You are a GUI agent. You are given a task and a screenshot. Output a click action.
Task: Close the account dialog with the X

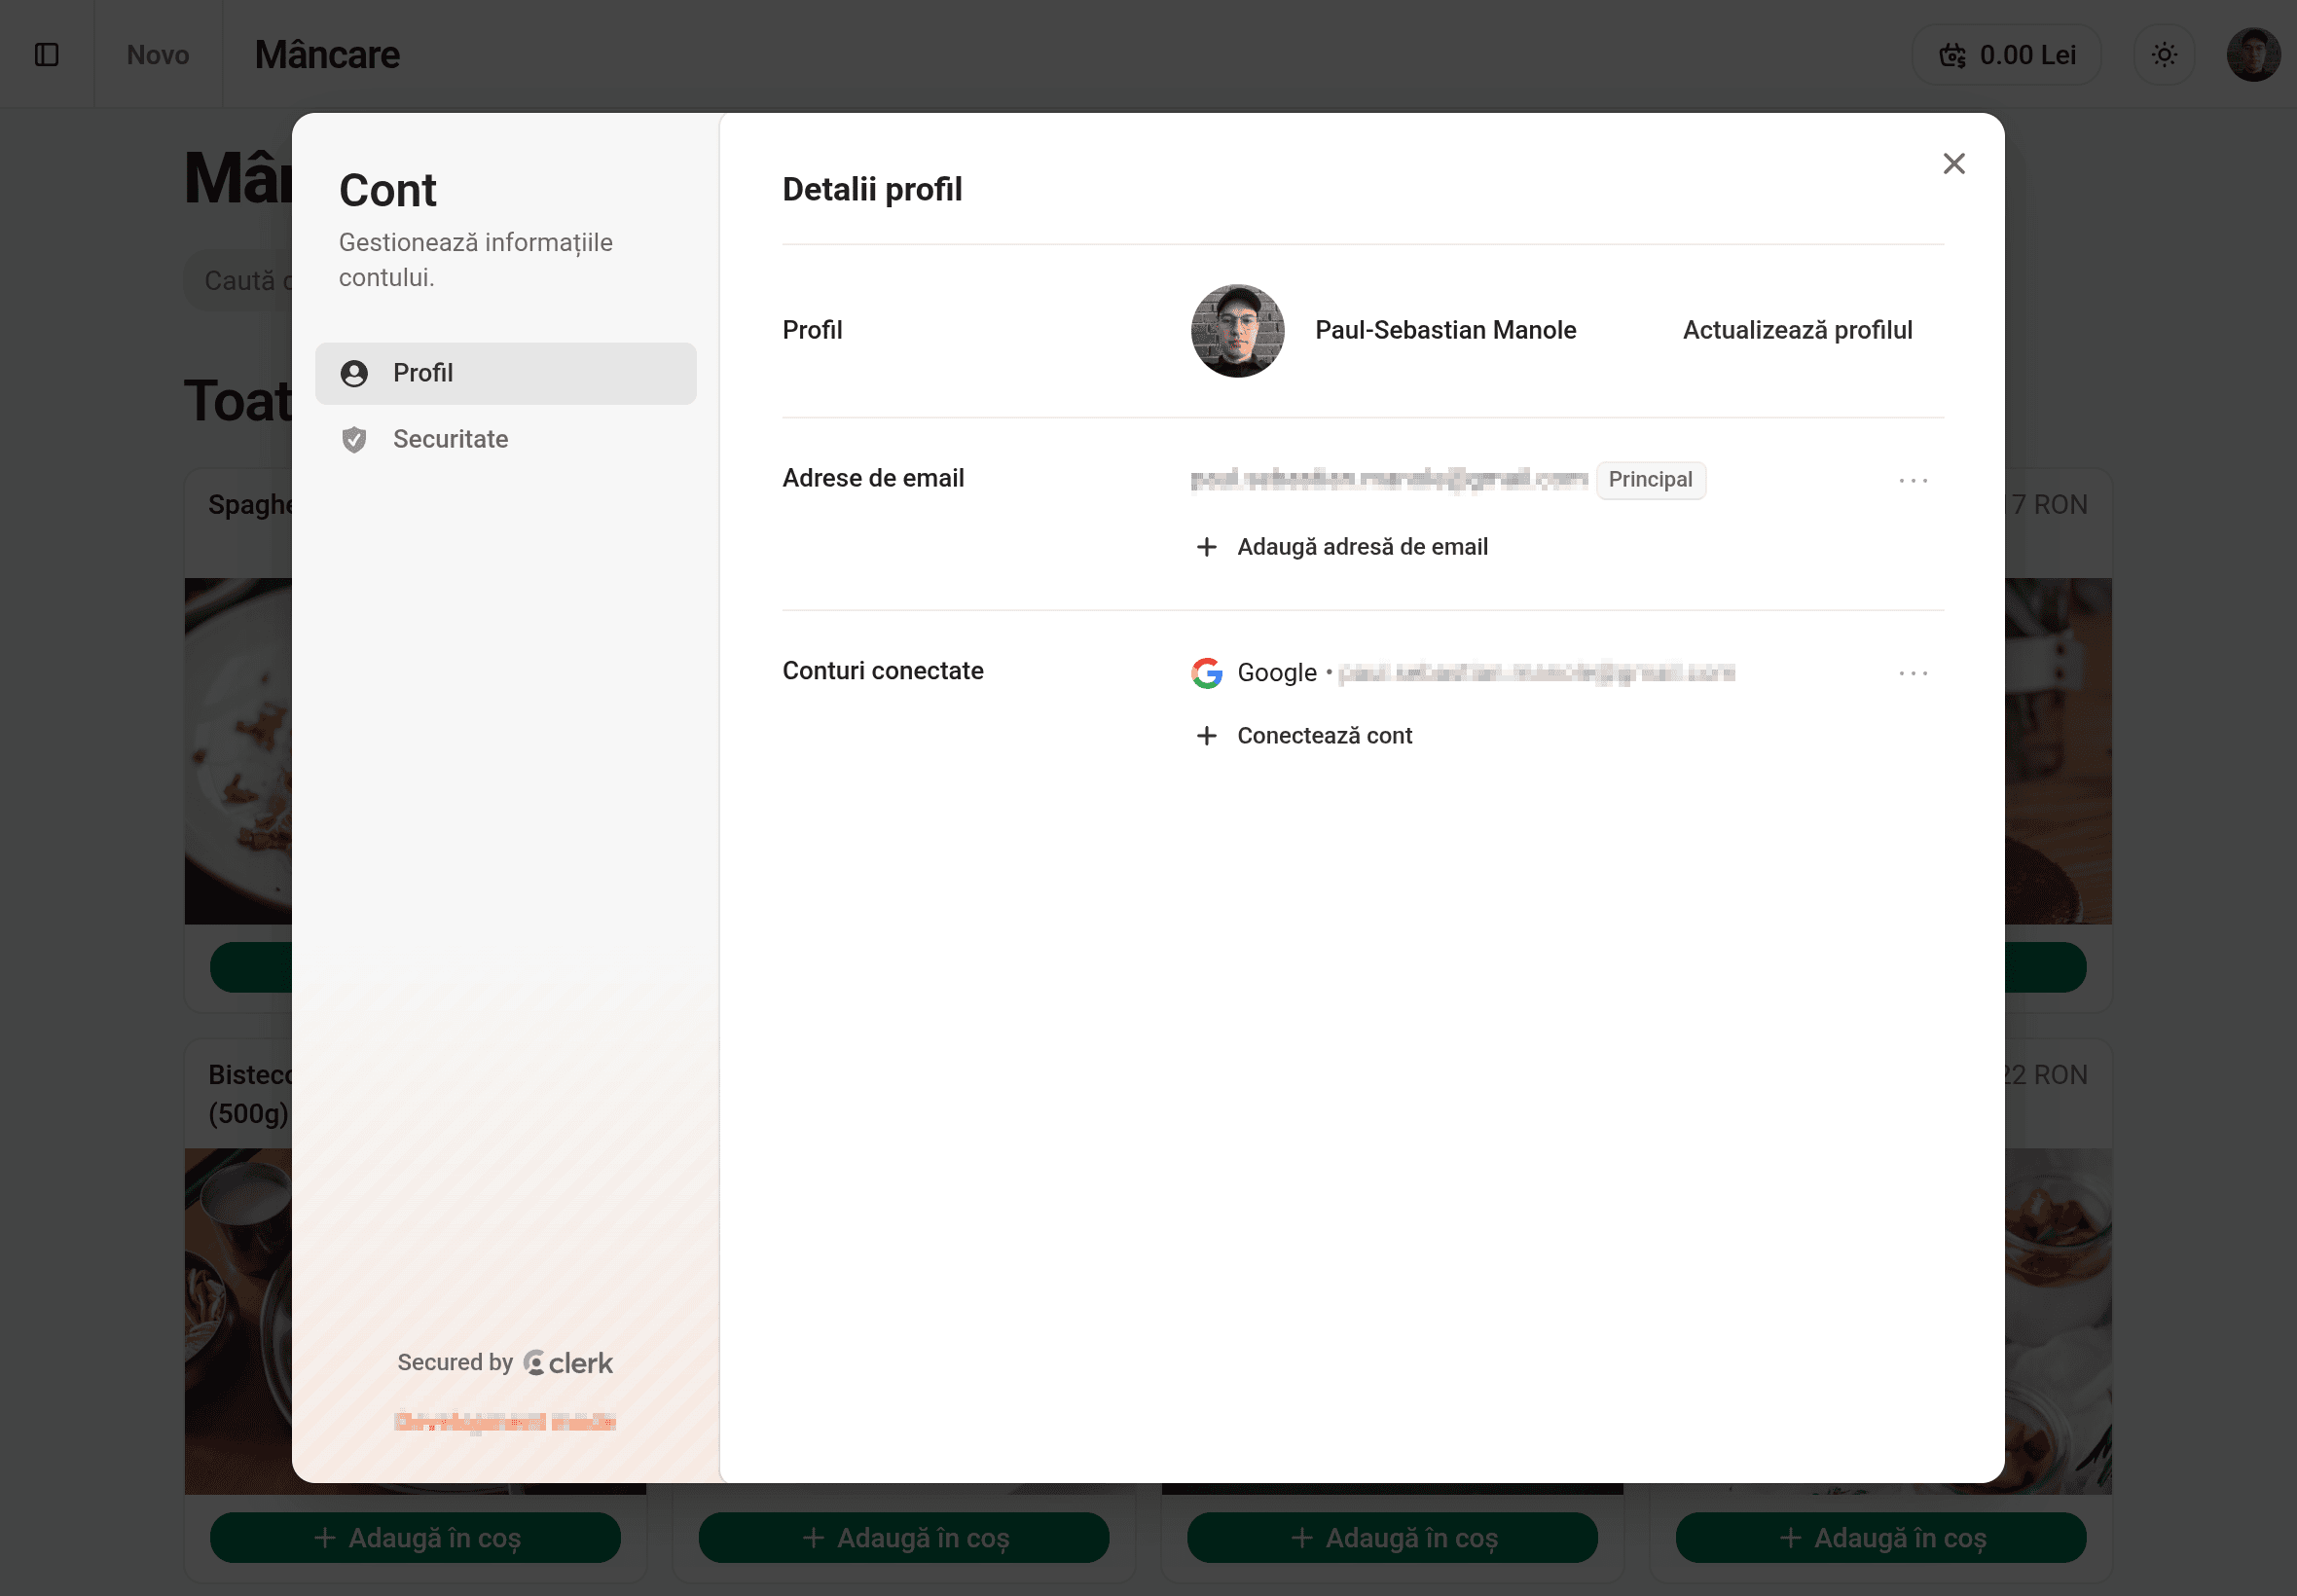pyautogui.click(x=1953, y=164)
